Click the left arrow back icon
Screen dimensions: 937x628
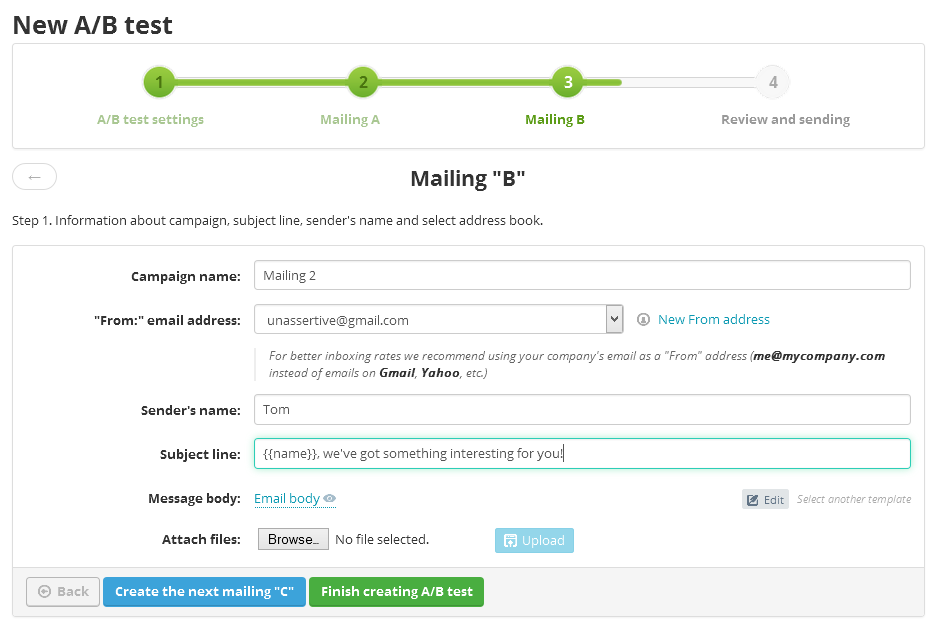click(34, 177)
